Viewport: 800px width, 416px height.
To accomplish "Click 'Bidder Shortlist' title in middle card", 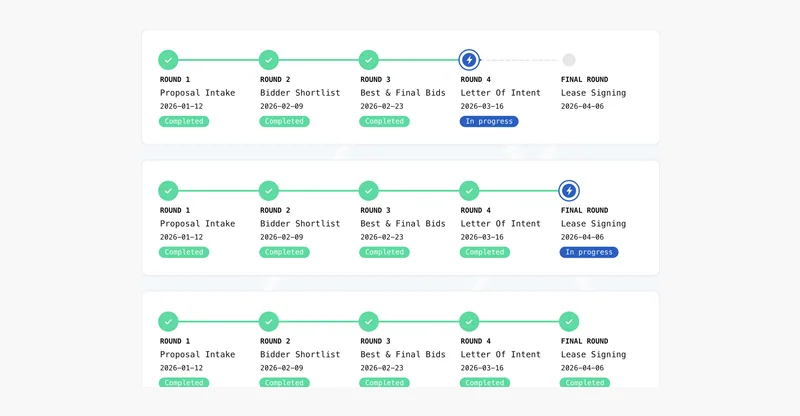I will pos(300,224).
